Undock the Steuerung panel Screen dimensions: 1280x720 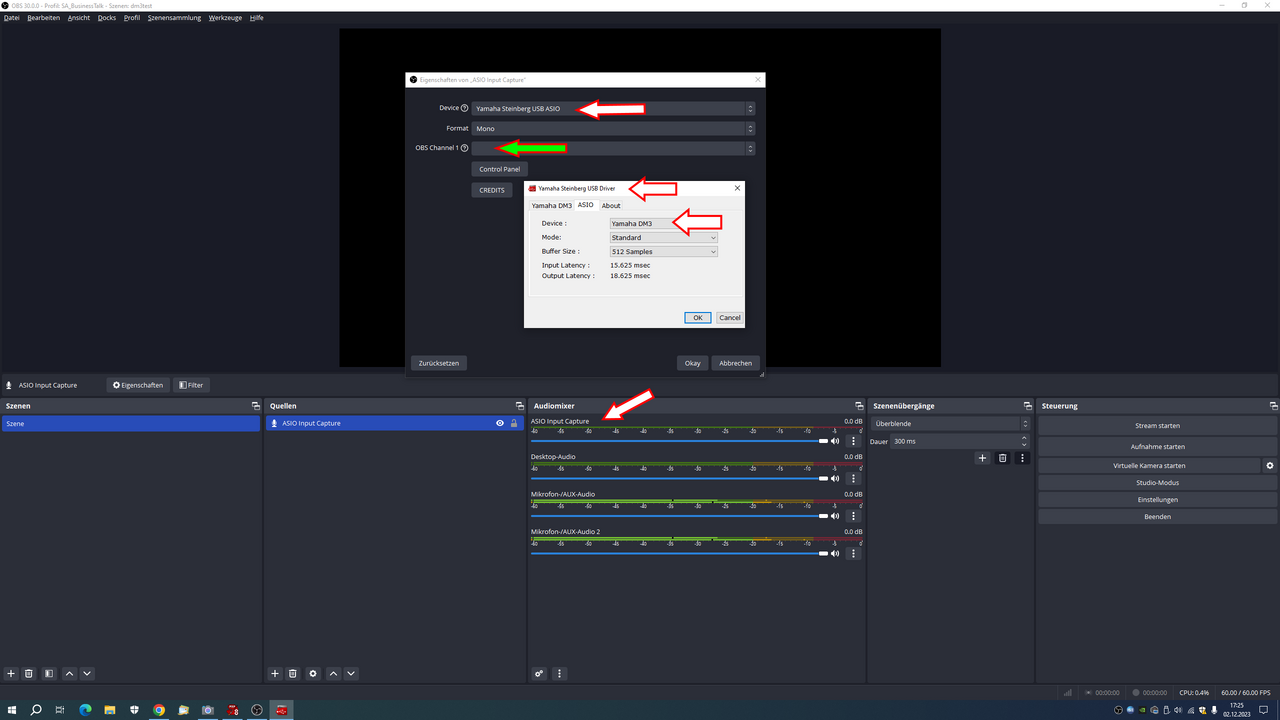[1273, 406]
